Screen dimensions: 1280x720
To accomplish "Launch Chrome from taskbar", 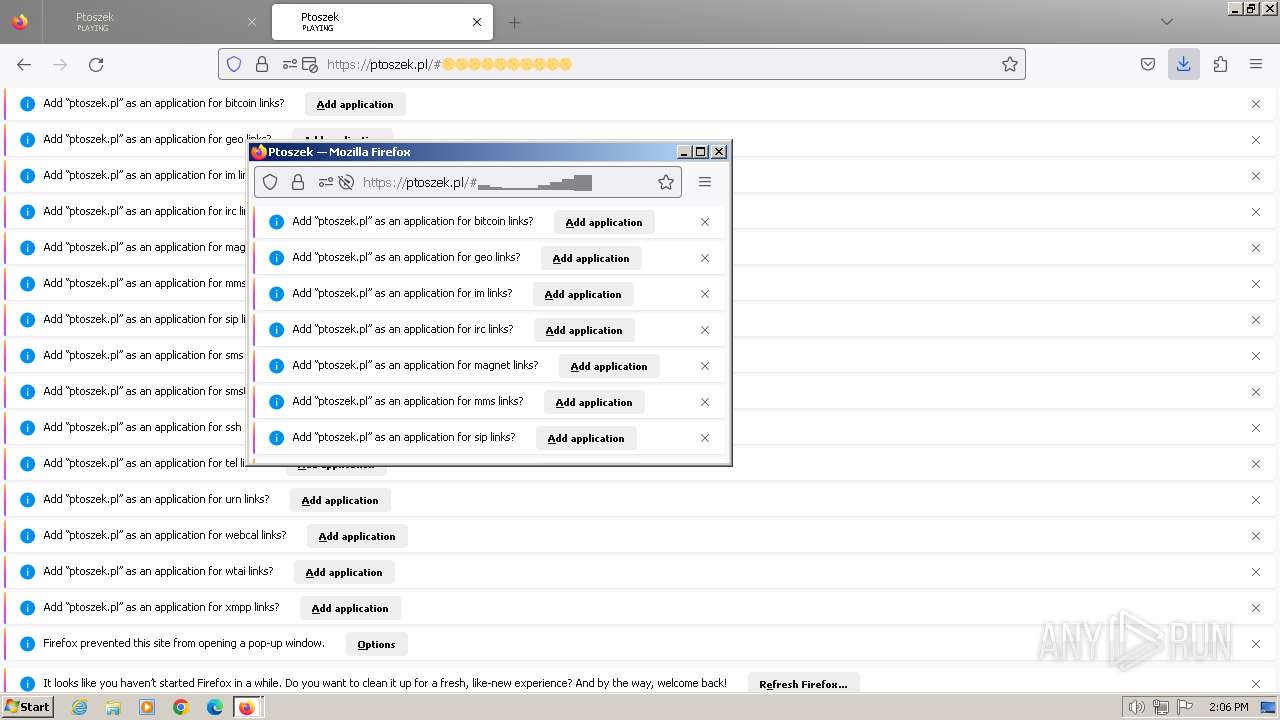I will click(181, 707).
